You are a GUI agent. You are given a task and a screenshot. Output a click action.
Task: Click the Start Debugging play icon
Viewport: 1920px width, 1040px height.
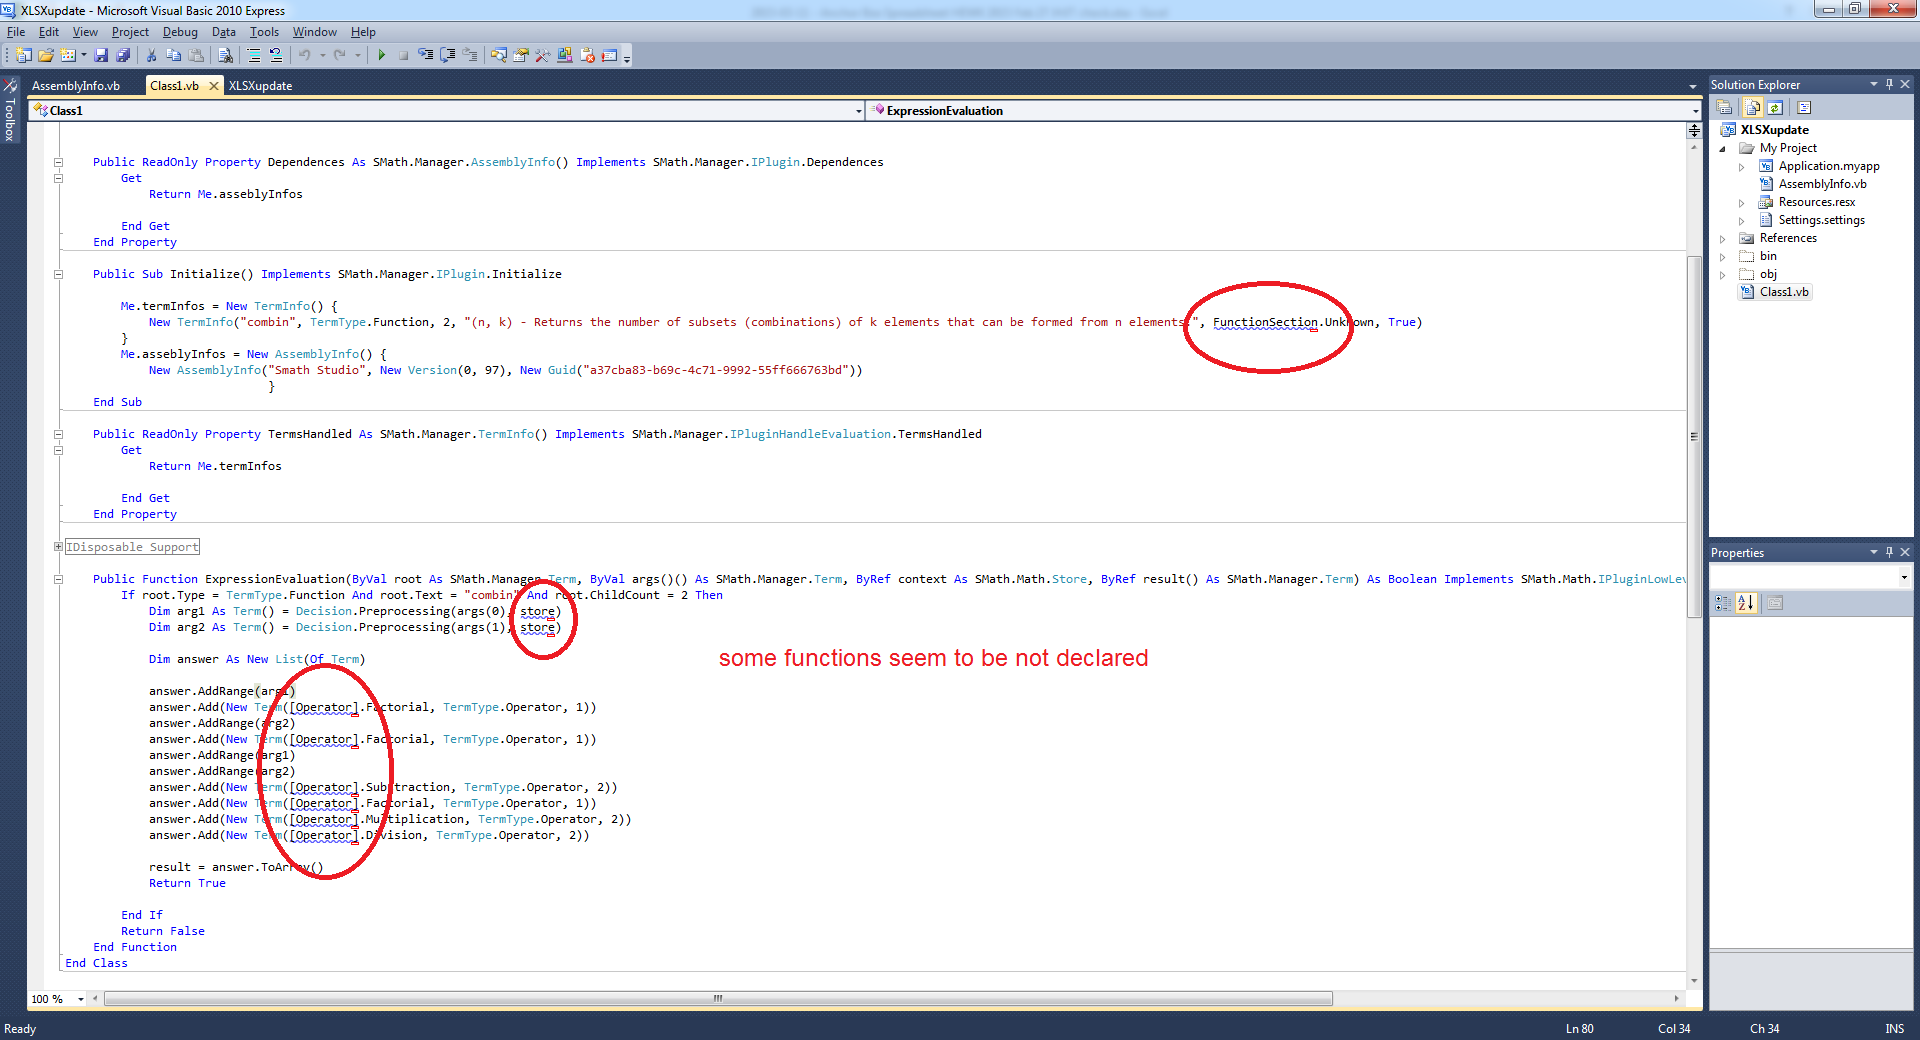click(381, 56)
